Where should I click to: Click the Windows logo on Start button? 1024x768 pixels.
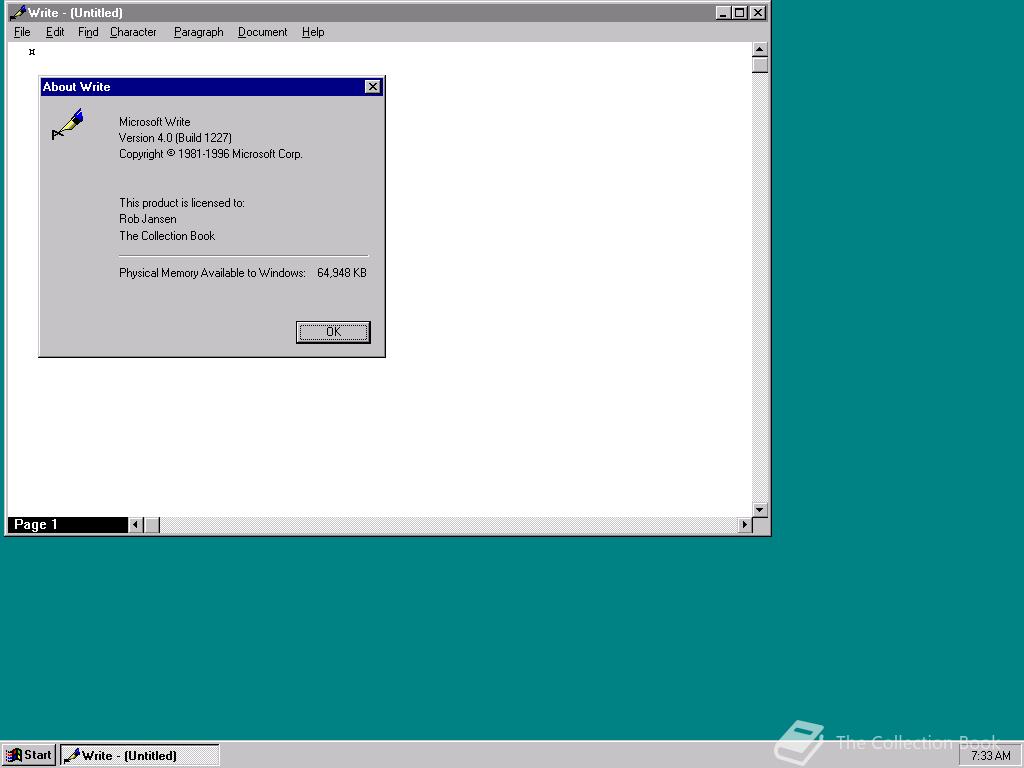click(13, 756)
